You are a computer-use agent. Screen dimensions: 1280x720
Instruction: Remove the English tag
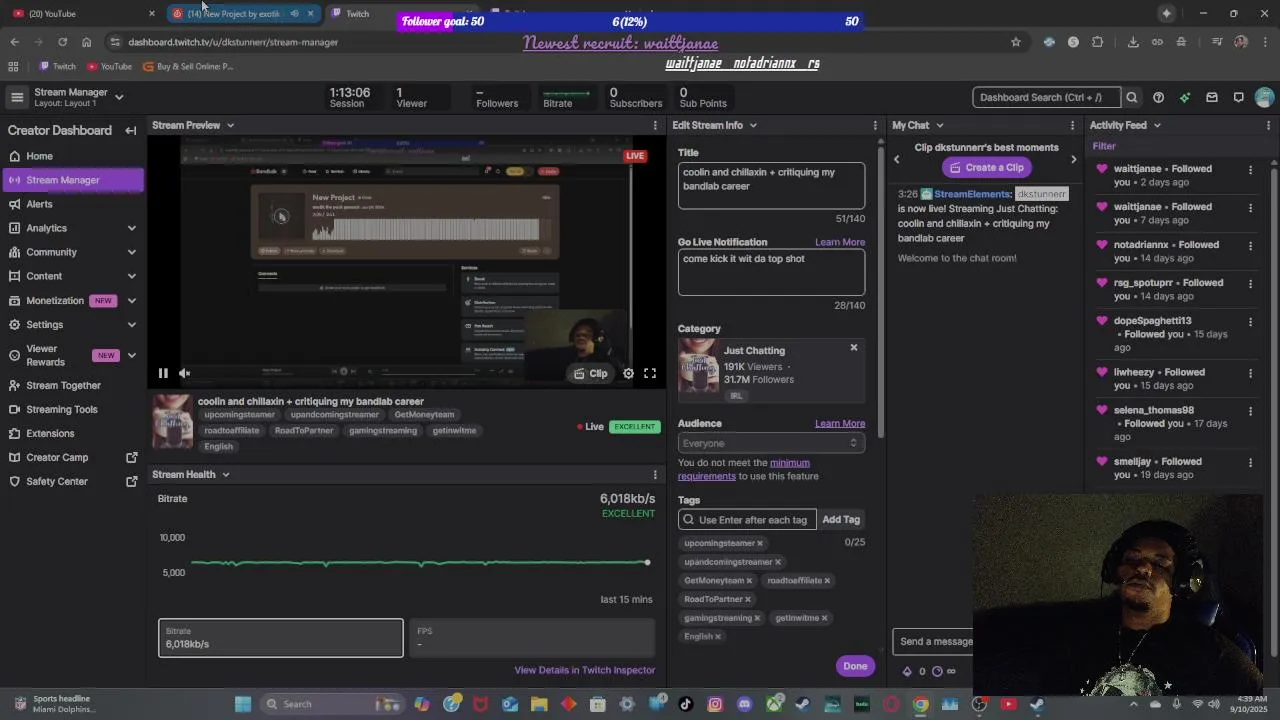(x=718, y=636)
